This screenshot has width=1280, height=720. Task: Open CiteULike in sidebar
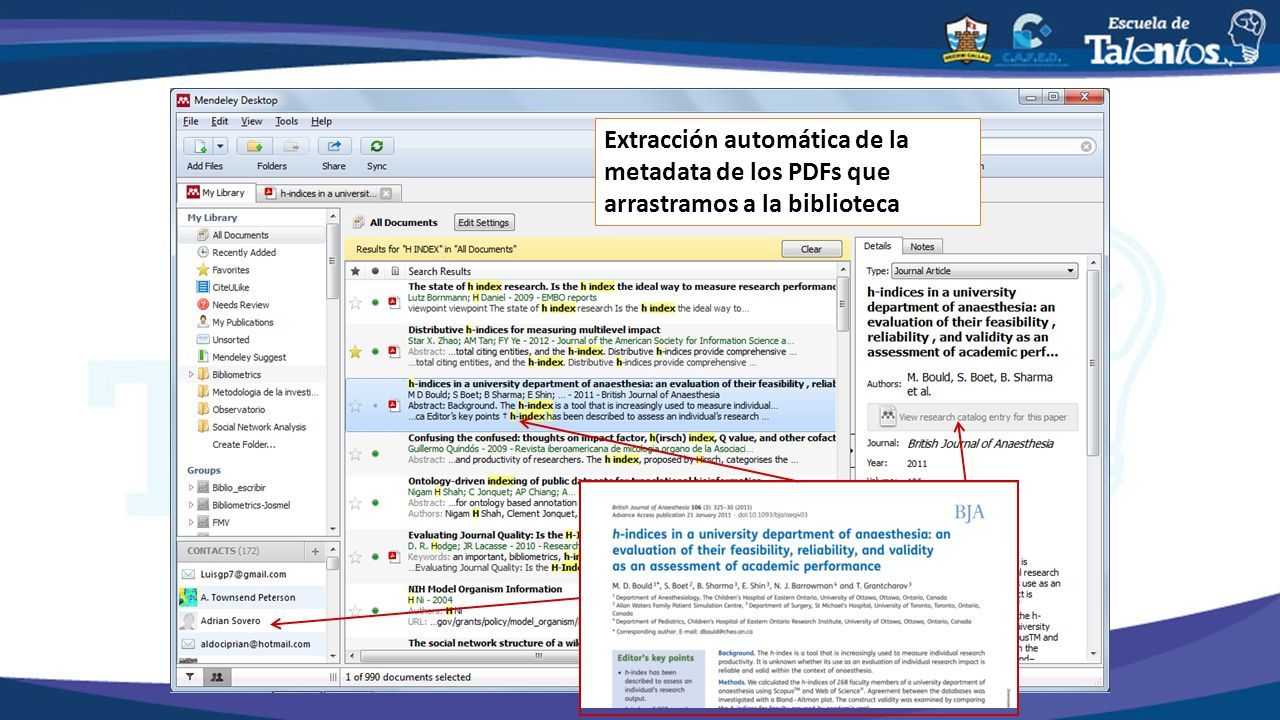click(230, 287)
